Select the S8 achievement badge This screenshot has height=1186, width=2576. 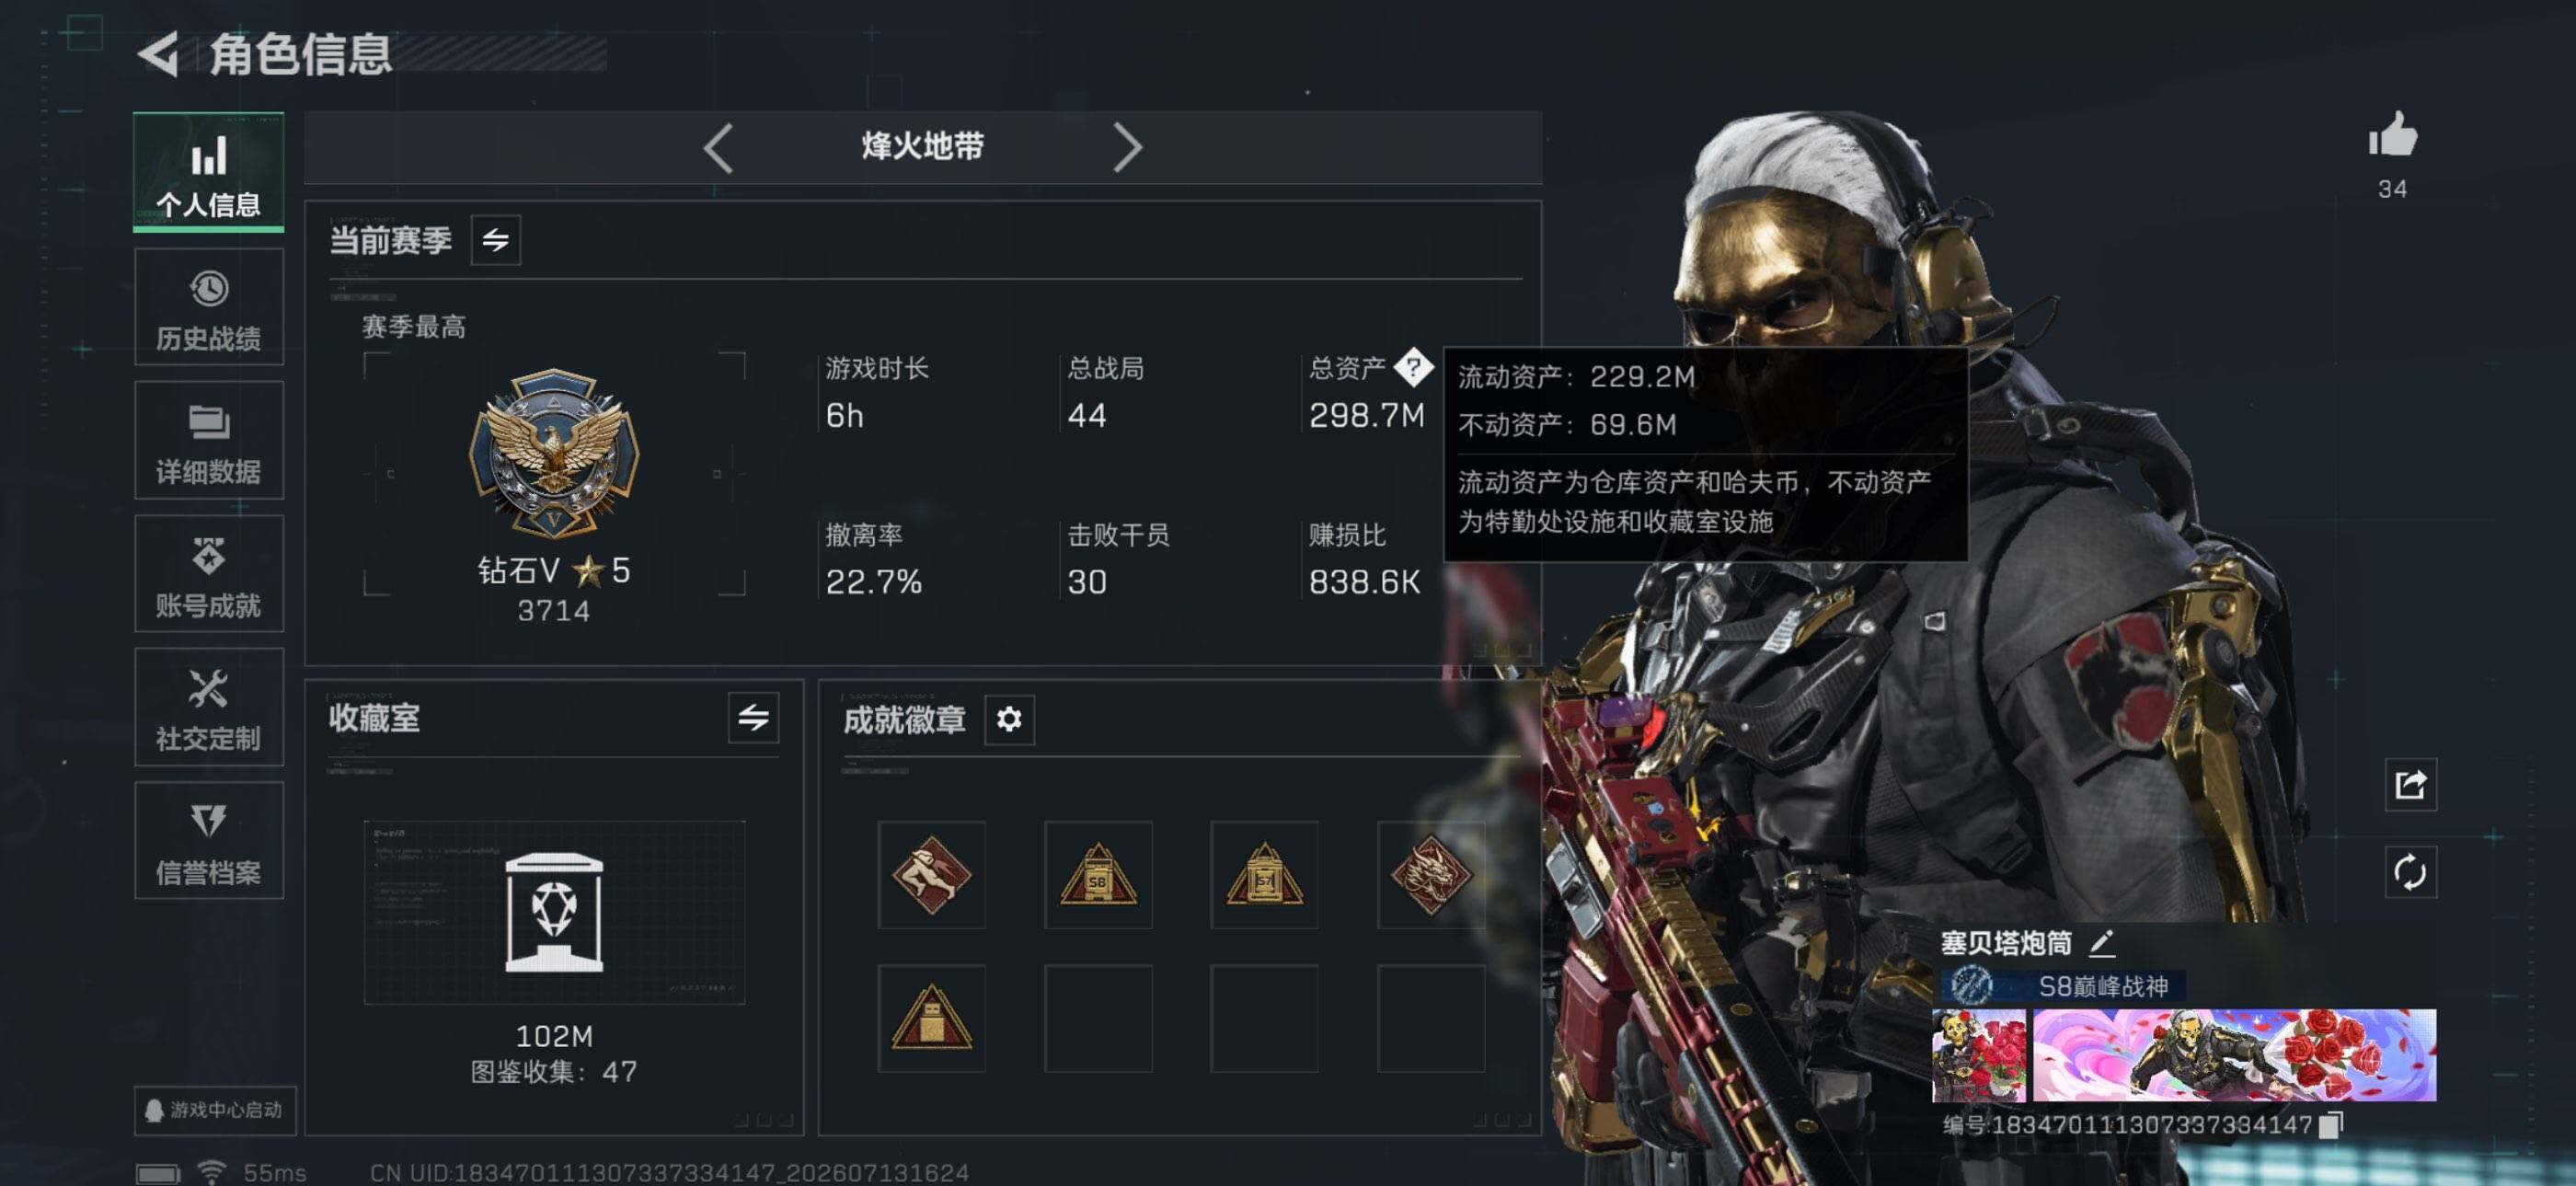tap(1098, 875)
